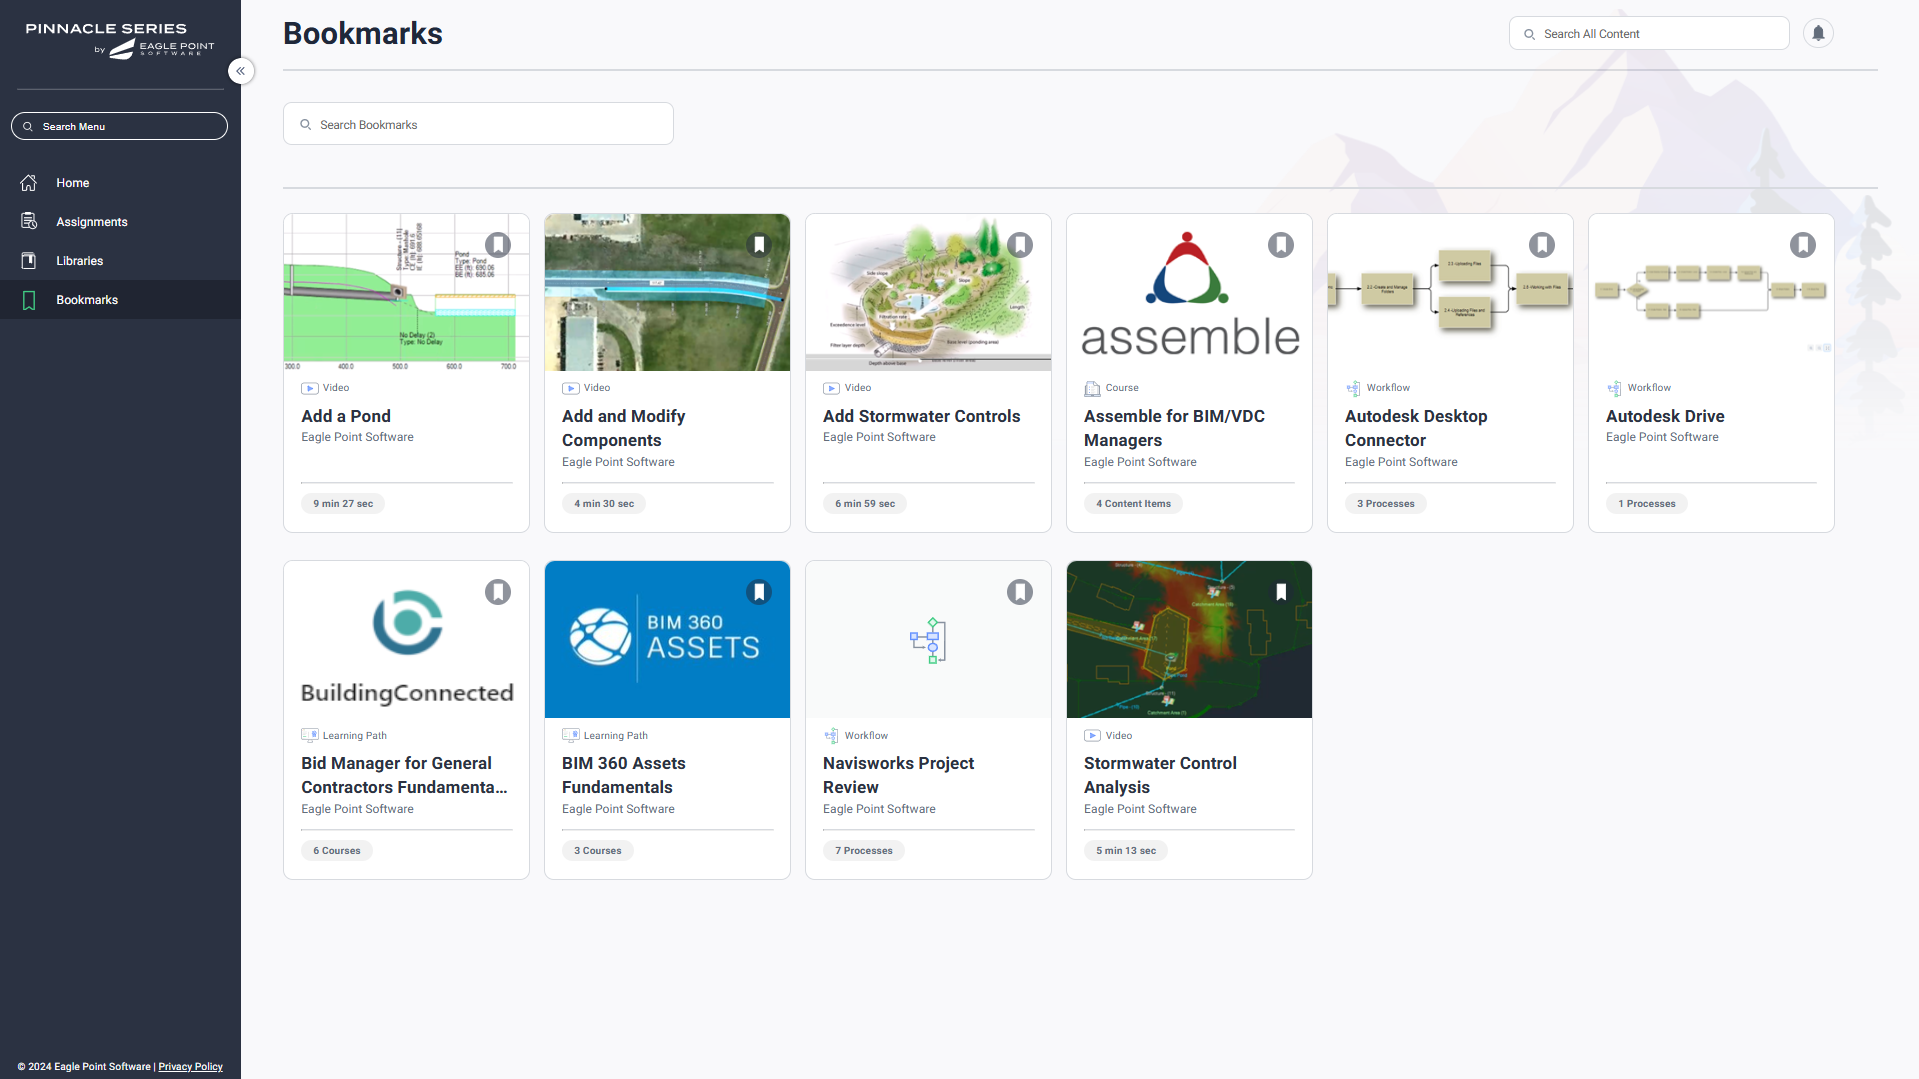The width and height of the screenshot is (1919, 1079).
Task: Toggle bookmark on Assemble for BIM/VDC Managers card
Action: pyautogui.click(x=1281, y=245)
